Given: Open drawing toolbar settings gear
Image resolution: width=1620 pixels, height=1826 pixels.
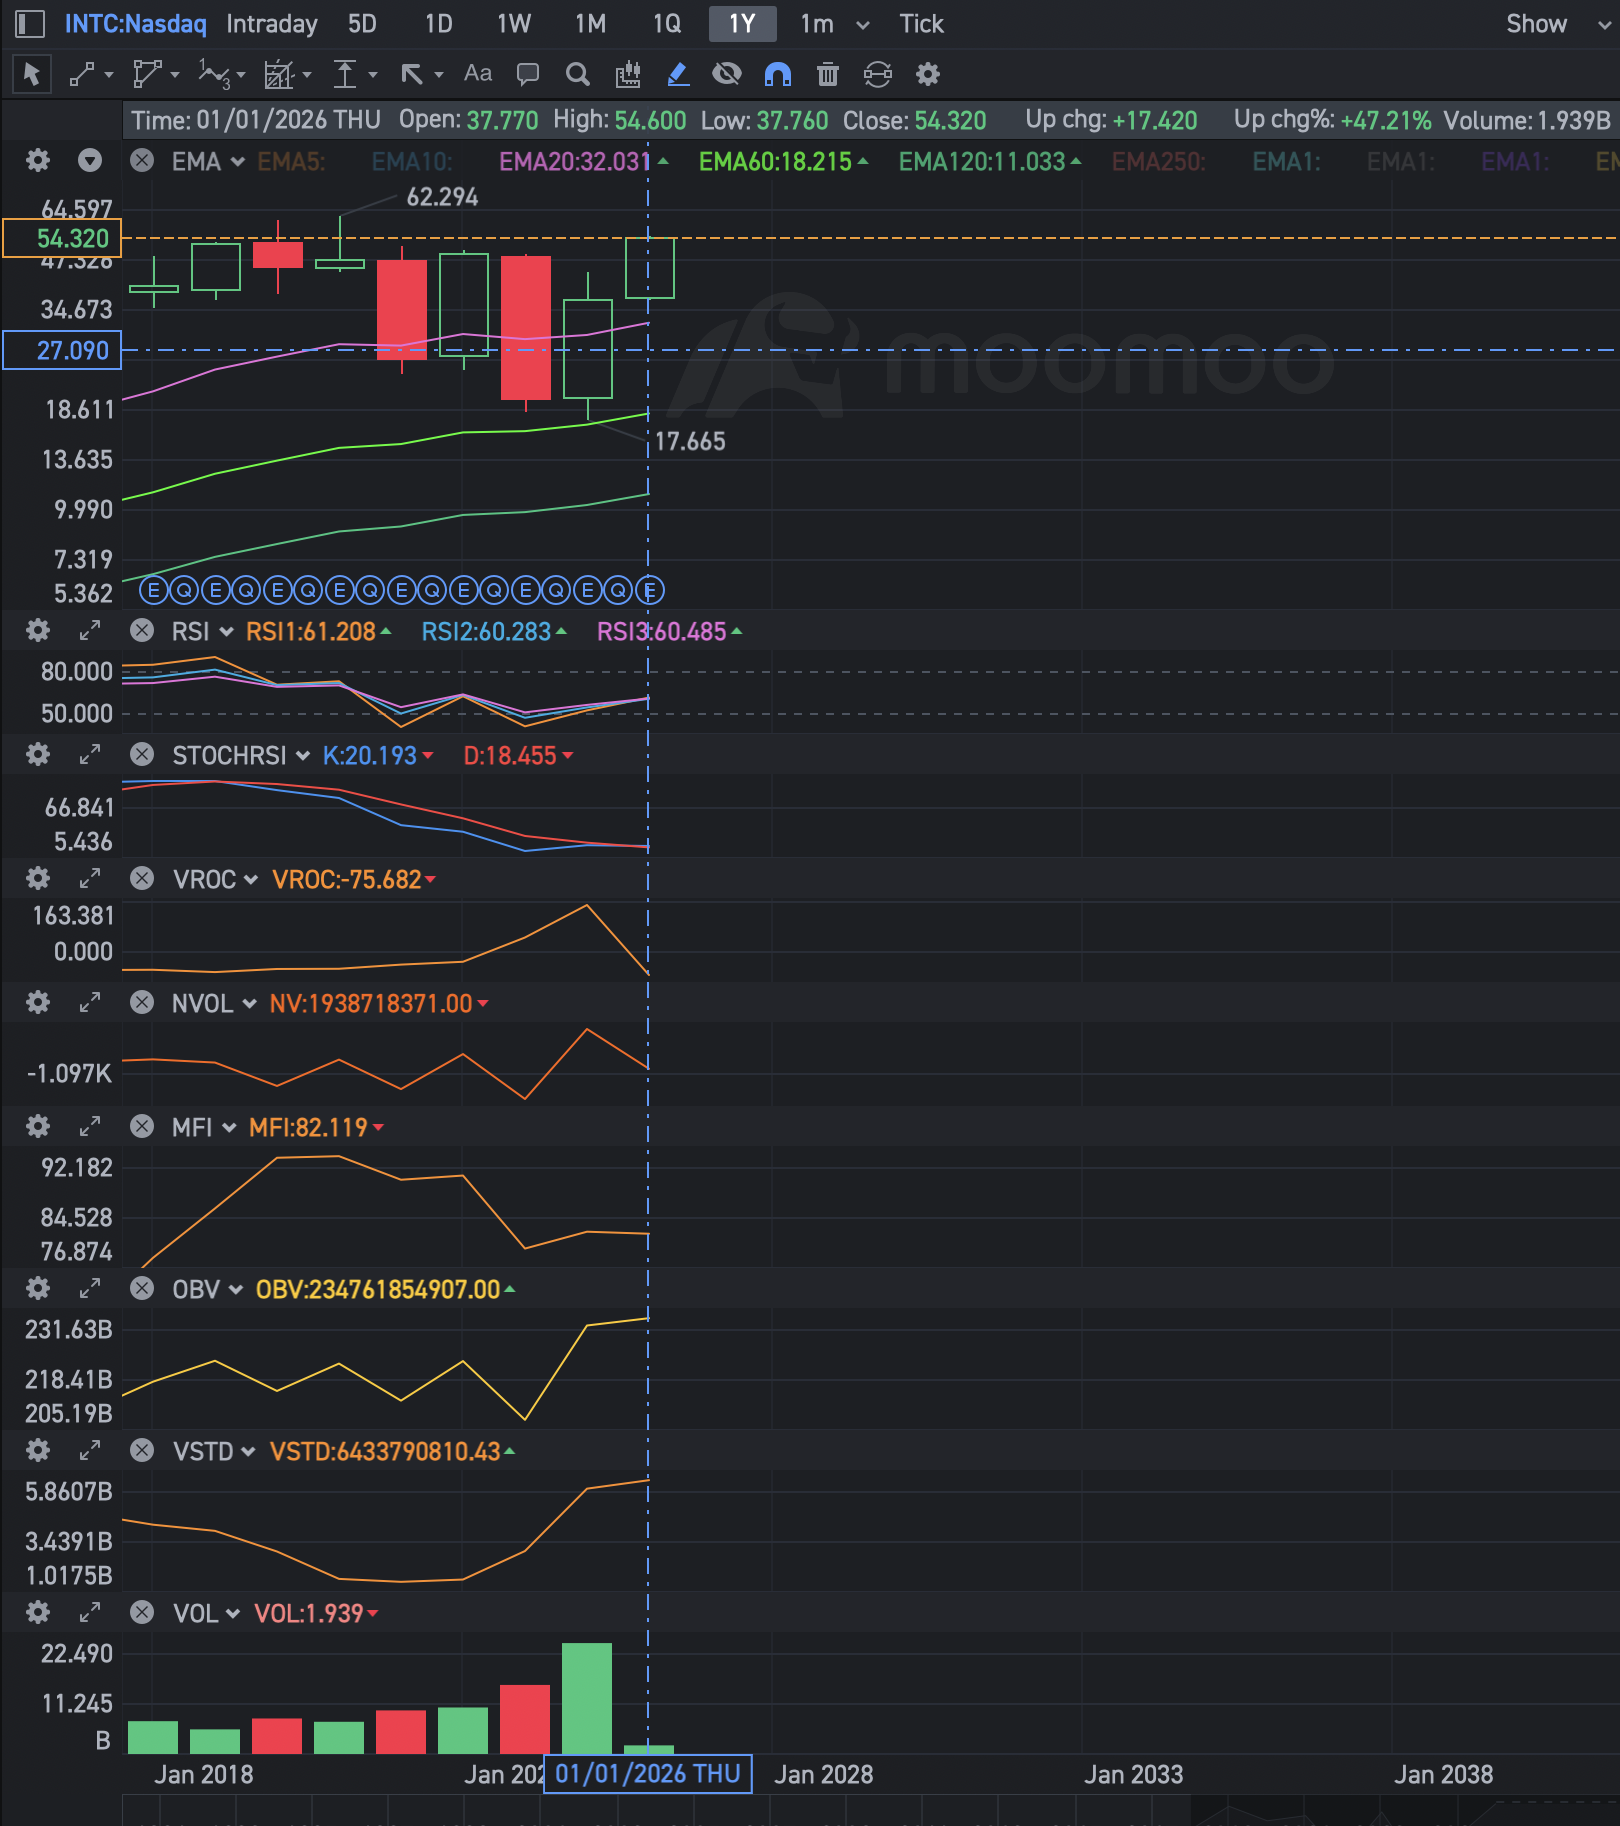Looking at the screenshot, I should click(x=928, y=74).
